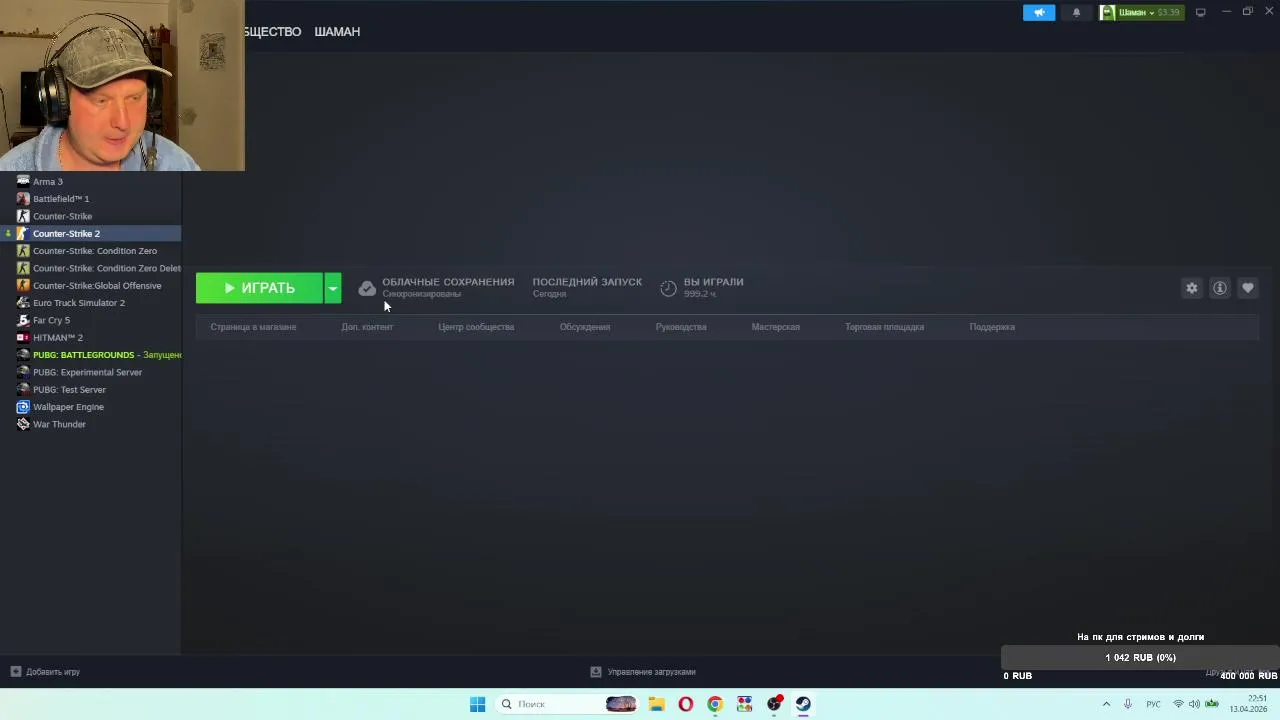Open cloud saves status icon
The width and height of the screenshot is (1280, 720).
coord(367,288)
